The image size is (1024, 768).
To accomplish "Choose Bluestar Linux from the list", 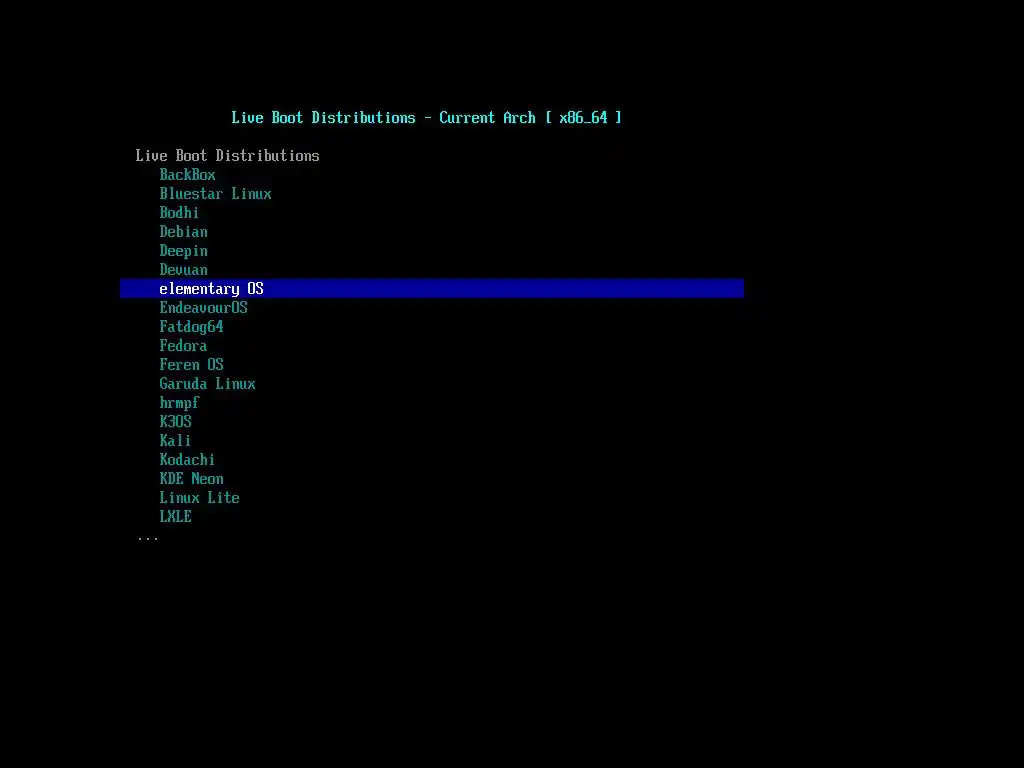I will click(x=216, y=193).
